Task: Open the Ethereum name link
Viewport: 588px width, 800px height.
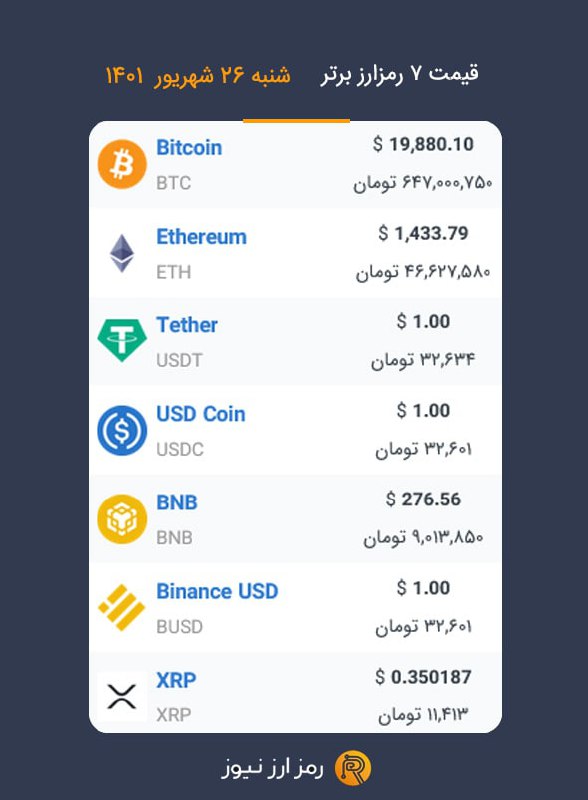Action: 201,237
